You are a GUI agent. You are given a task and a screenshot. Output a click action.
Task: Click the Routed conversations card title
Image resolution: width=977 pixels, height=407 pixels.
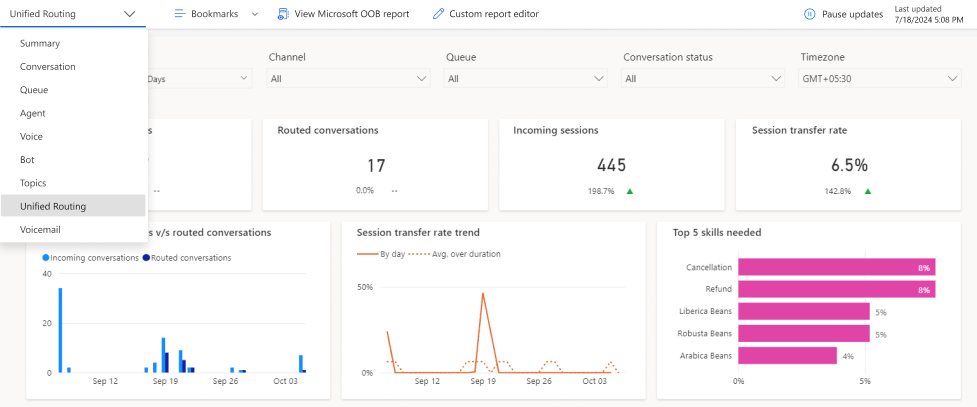[328, 130]
